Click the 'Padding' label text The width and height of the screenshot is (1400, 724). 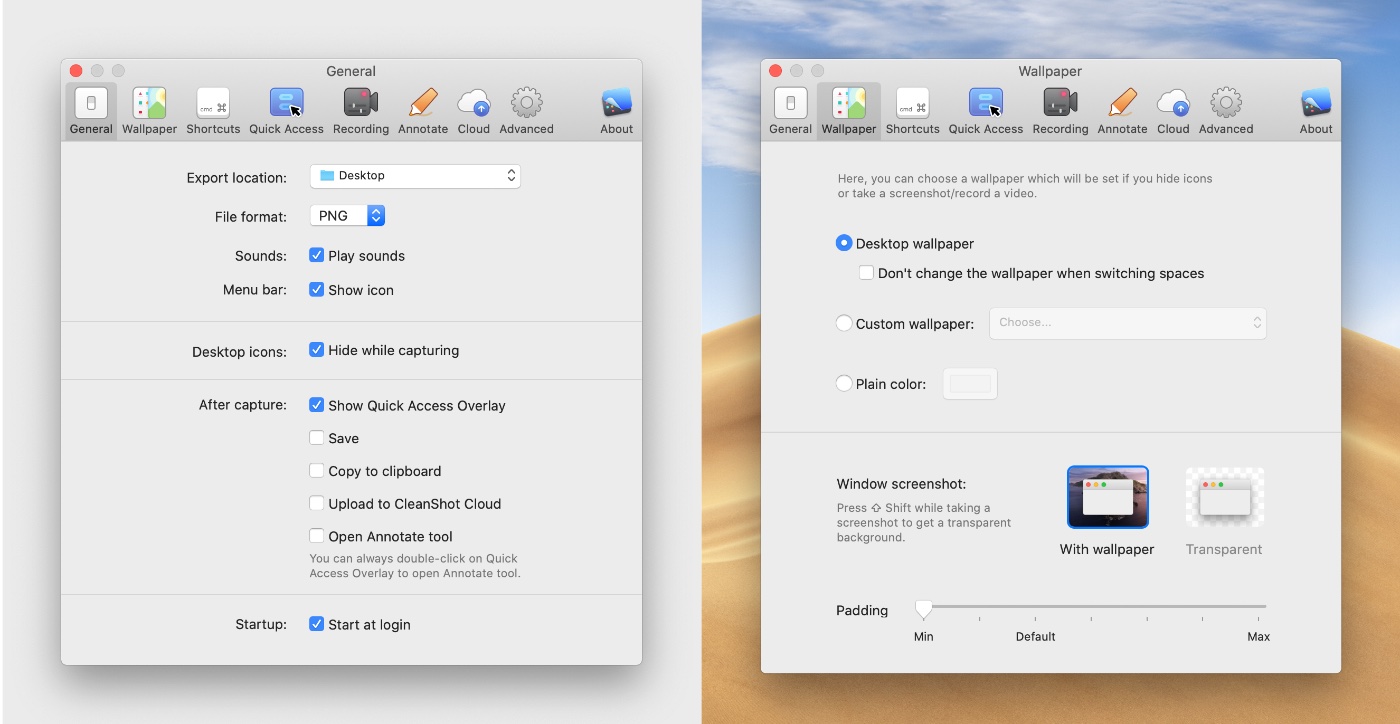pos(862,610)
